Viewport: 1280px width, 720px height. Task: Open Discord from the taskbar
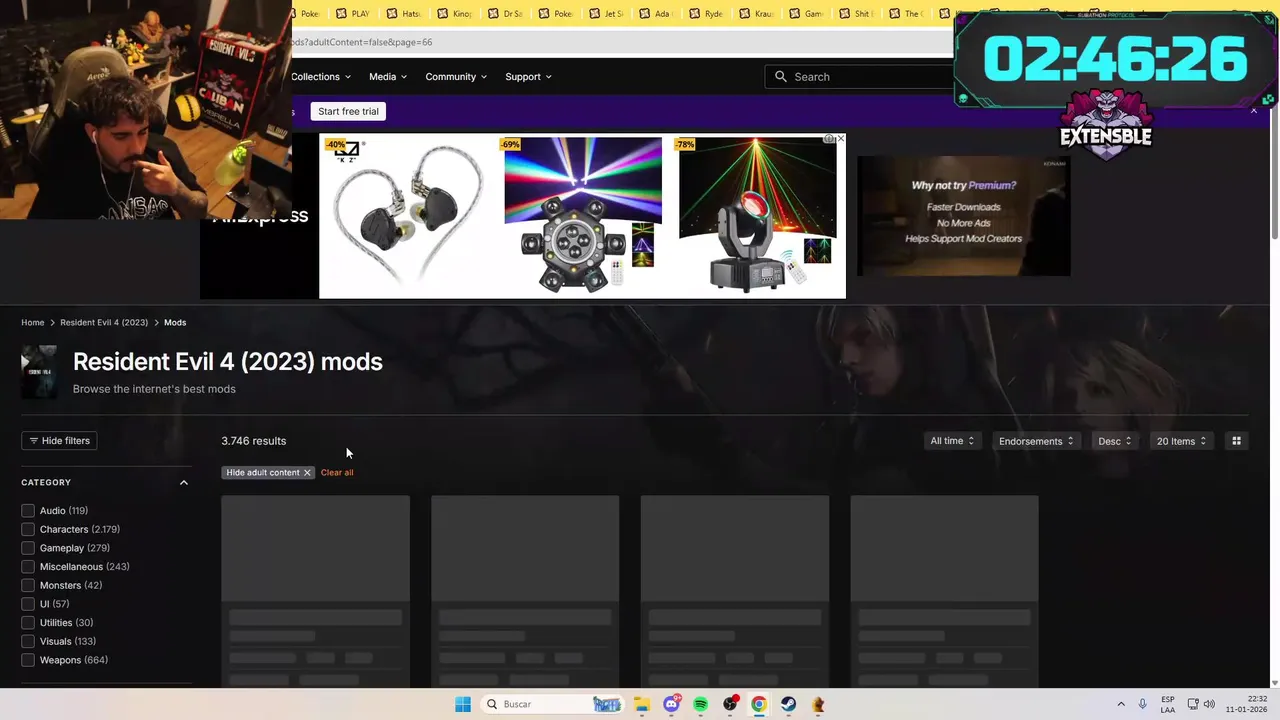click(671, 704)
